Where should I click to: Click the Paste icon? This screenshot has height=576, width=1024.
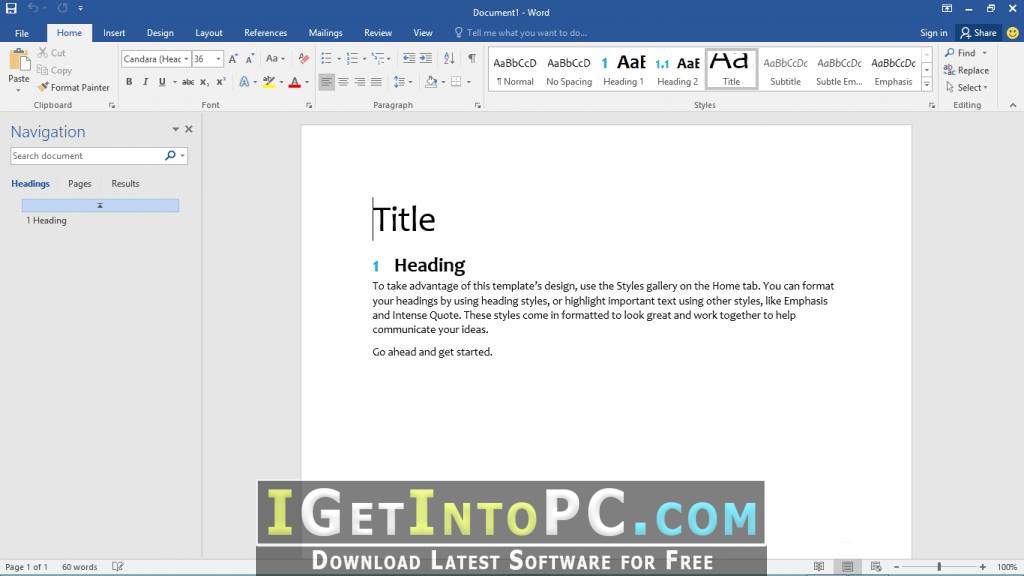click(19, 61)
